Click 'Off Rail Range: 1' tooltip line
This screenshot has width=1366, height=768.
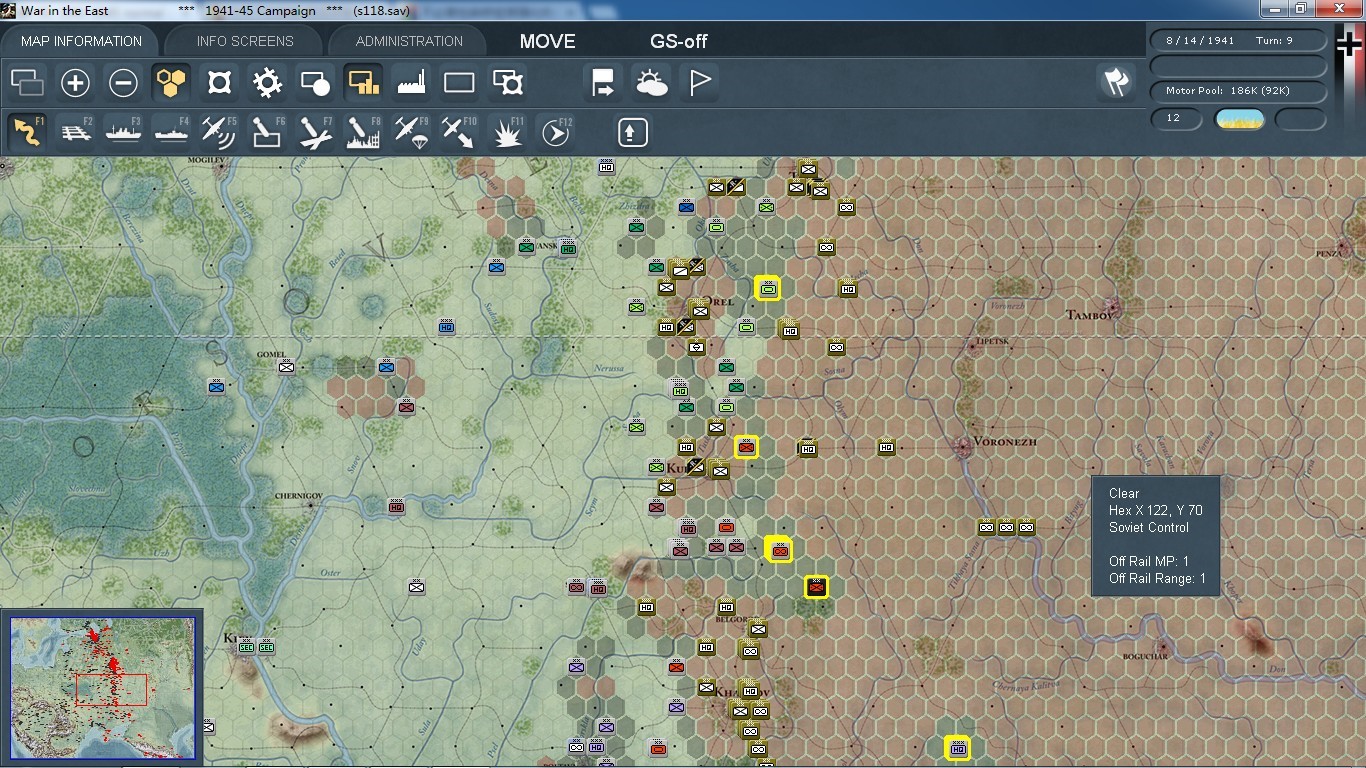click(1157, 578)
